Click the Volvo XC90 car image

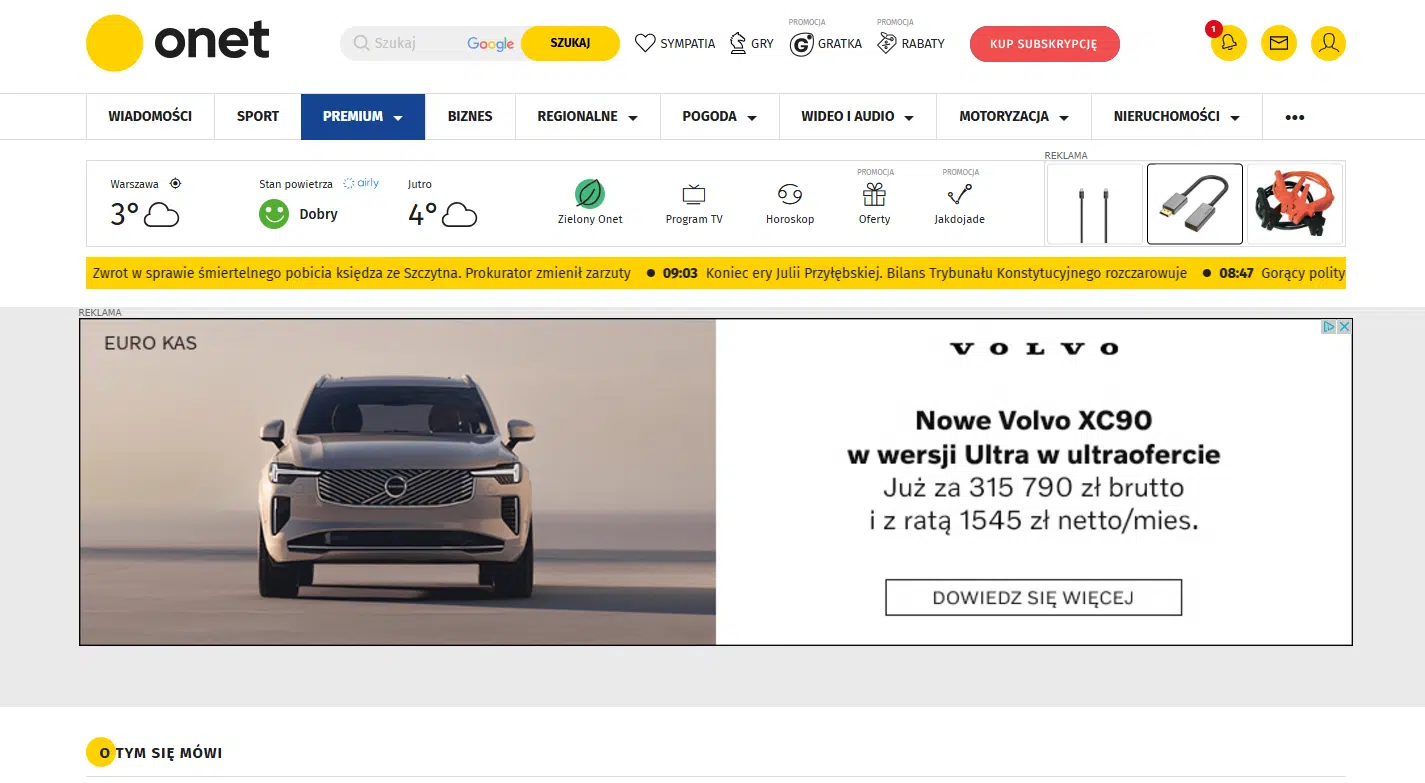coord(398,482)
